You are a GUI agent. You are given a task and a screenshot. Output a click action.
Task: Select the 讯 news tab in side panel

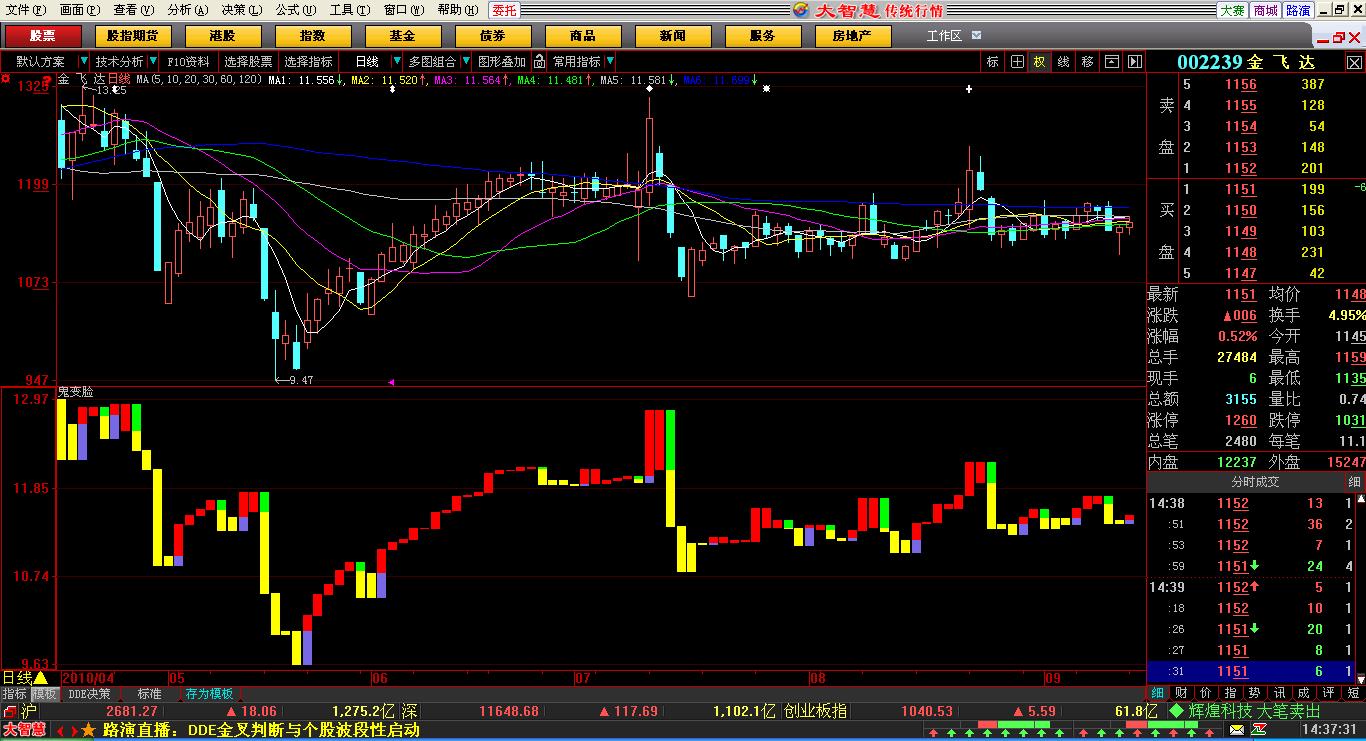[x=1279, y=693]
